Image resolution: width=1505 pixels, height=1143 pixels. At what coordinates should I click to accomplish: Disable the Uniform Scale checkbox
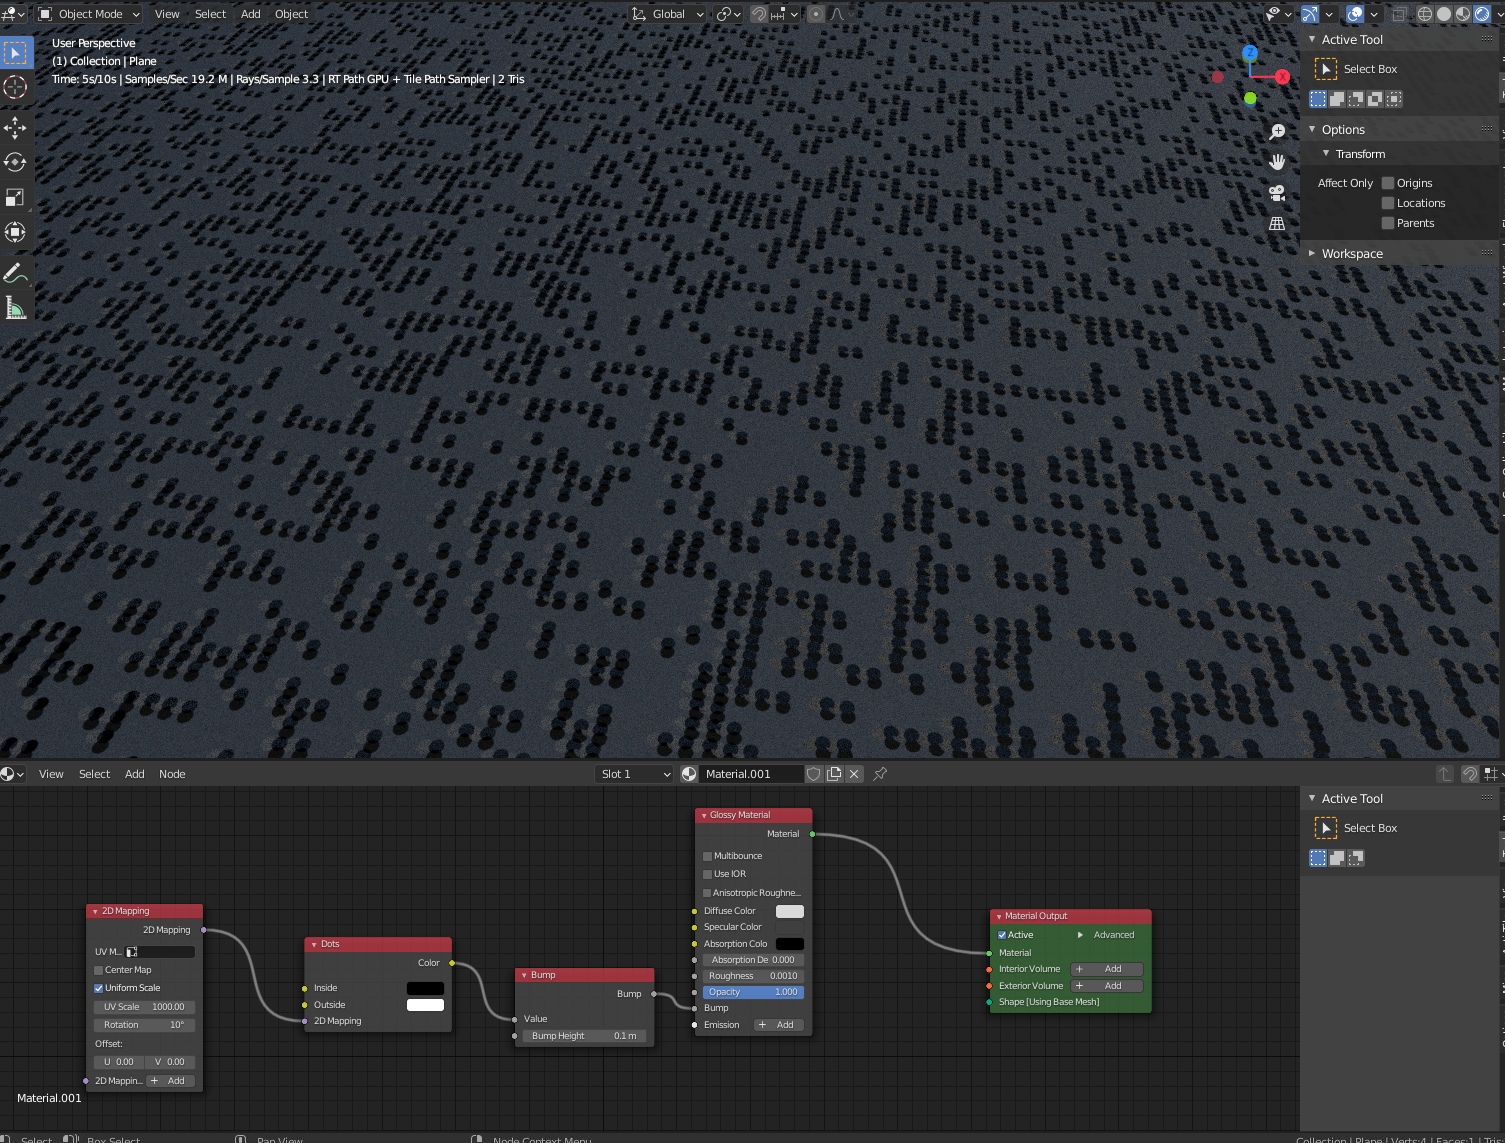[99, 988]
